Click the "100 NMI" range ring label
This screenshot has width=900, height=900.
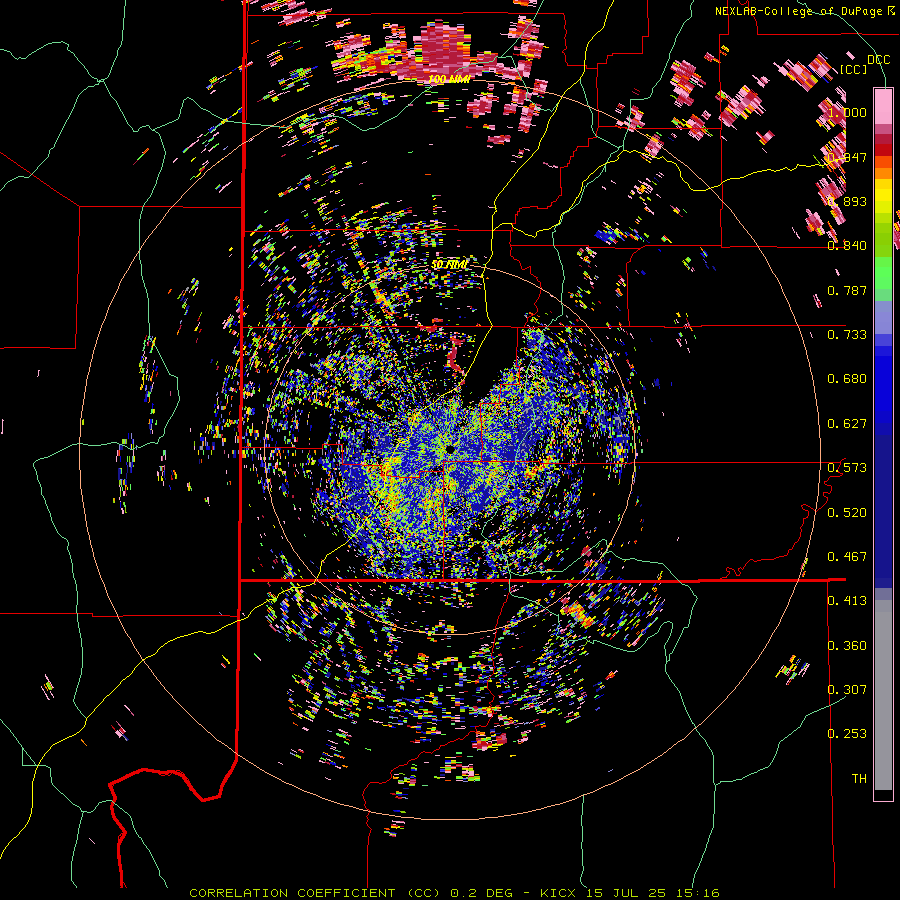pyautogui.click(x=449, y=79)
